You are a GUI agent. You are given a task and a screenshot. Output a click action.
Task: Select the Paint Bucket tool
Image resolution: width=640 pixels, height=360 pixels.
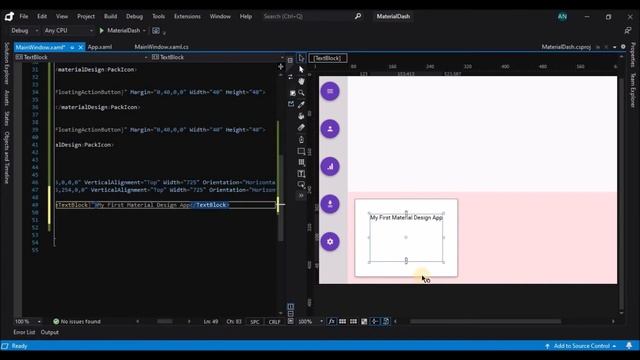(301, 116)
